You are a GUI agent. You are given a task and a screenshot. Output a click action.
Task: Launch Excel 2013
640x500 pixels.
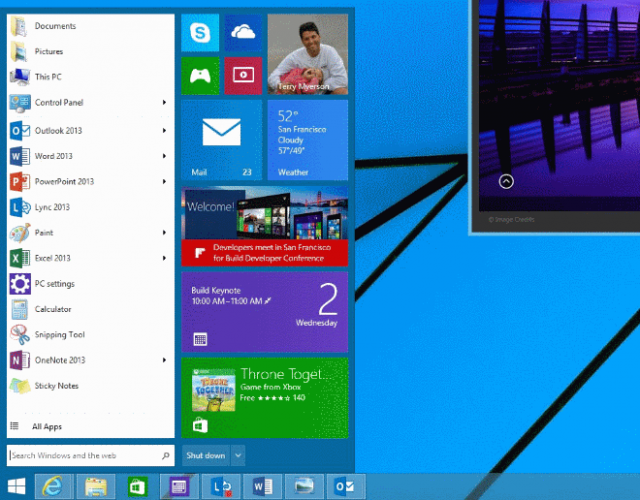91,258
